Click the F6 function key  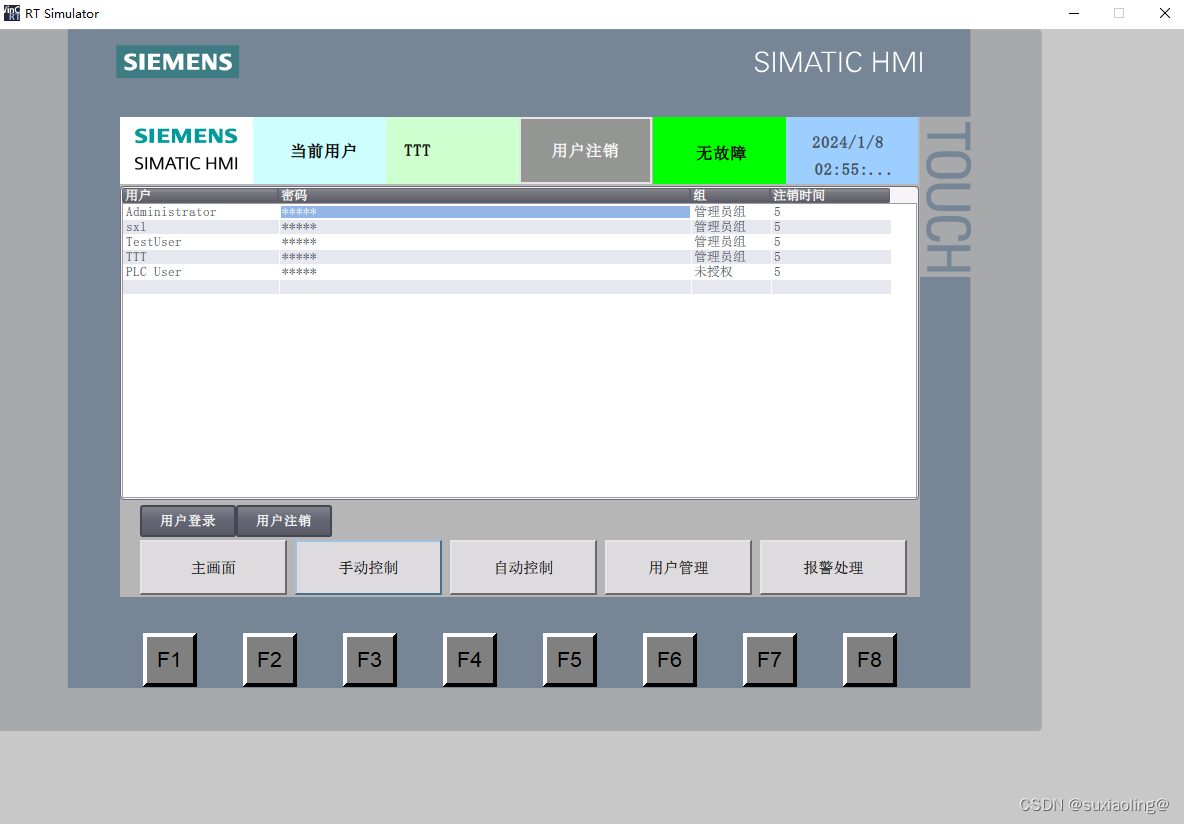670,659
